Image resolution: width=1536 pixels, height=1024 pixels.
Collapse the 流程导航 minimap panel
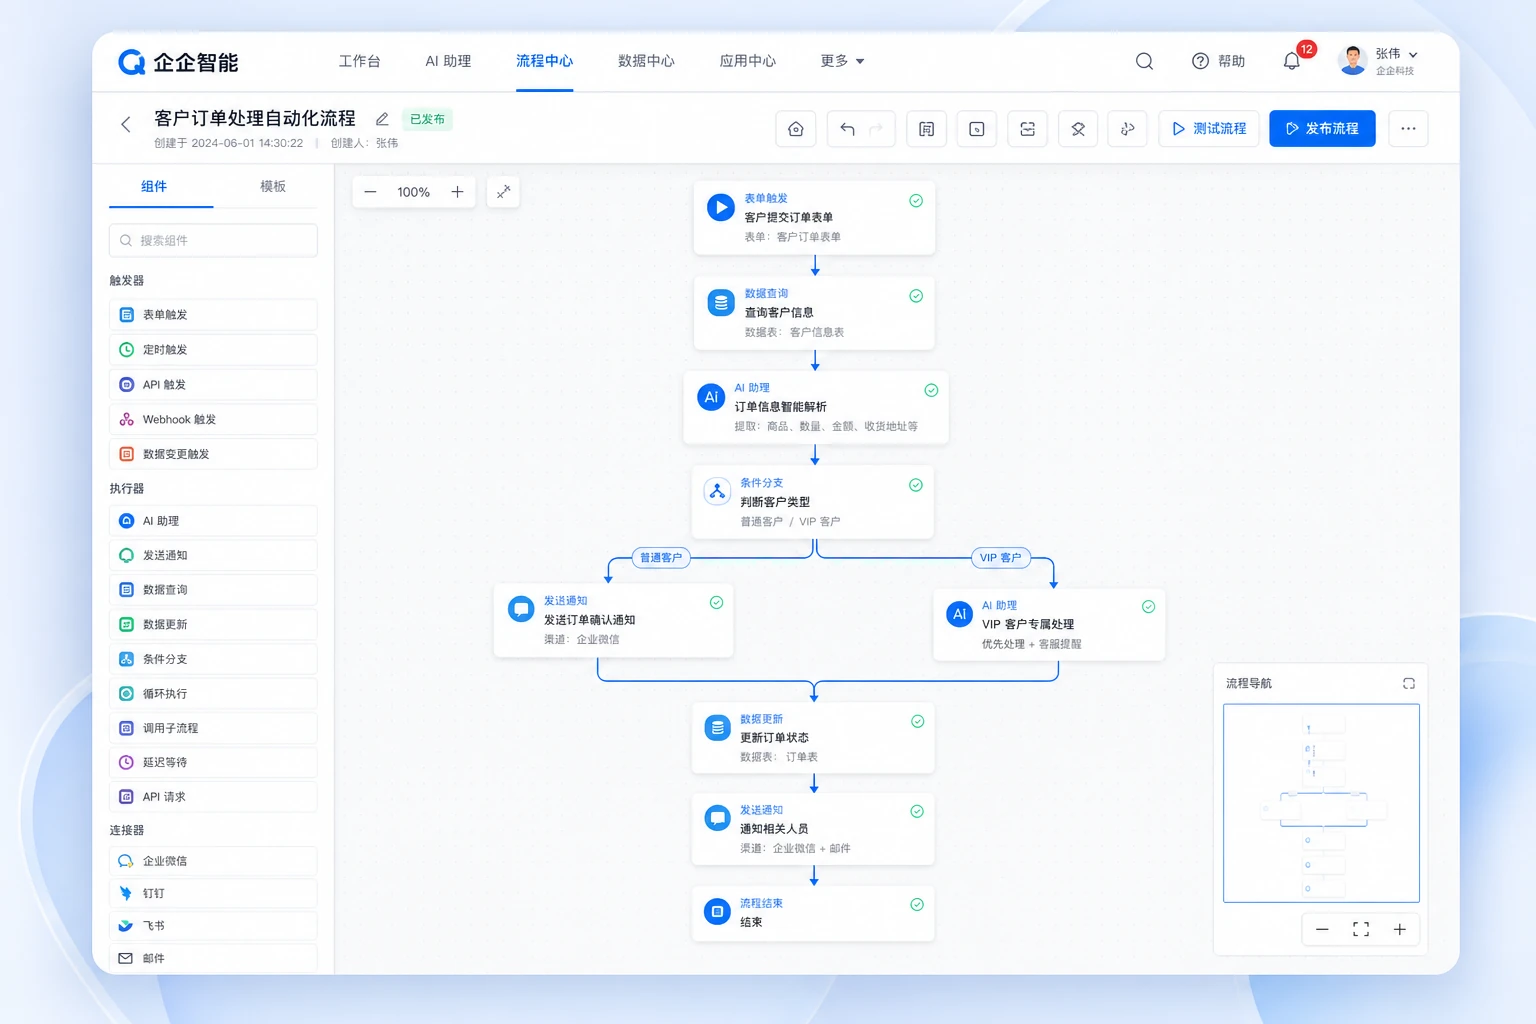coord(1408,684)
